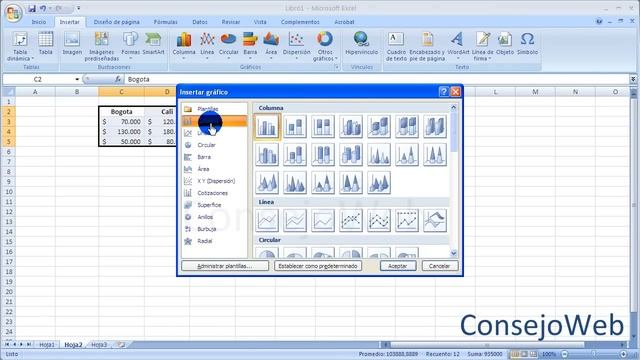Click in the formula bar showing Bogota
640x360 pixels.
tap(377, 79)
